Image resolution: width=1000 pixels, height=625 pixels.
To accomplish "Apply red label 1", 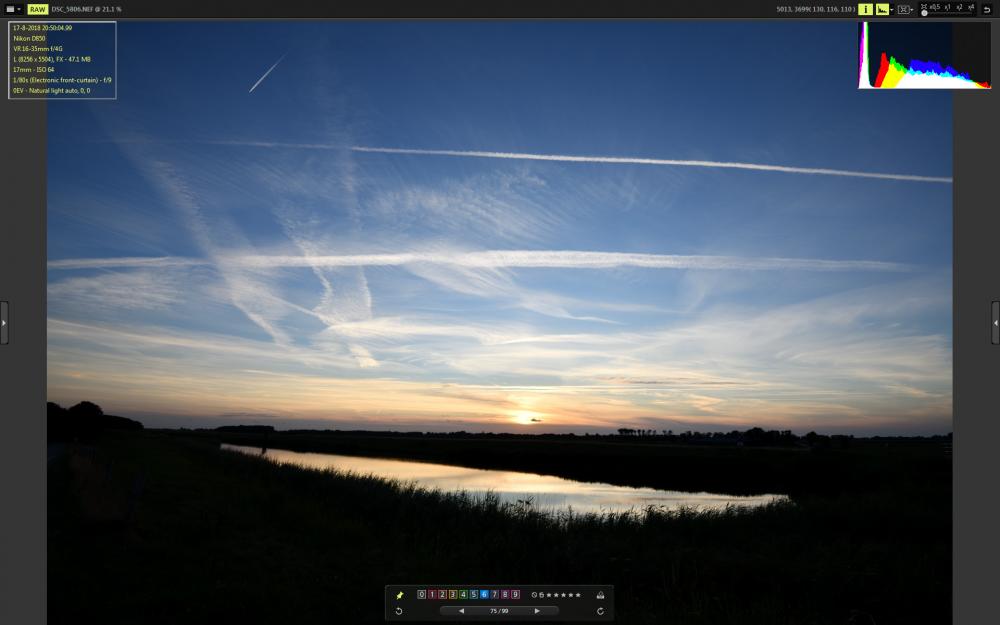I will pyautogui.click(x=432, y=594).
